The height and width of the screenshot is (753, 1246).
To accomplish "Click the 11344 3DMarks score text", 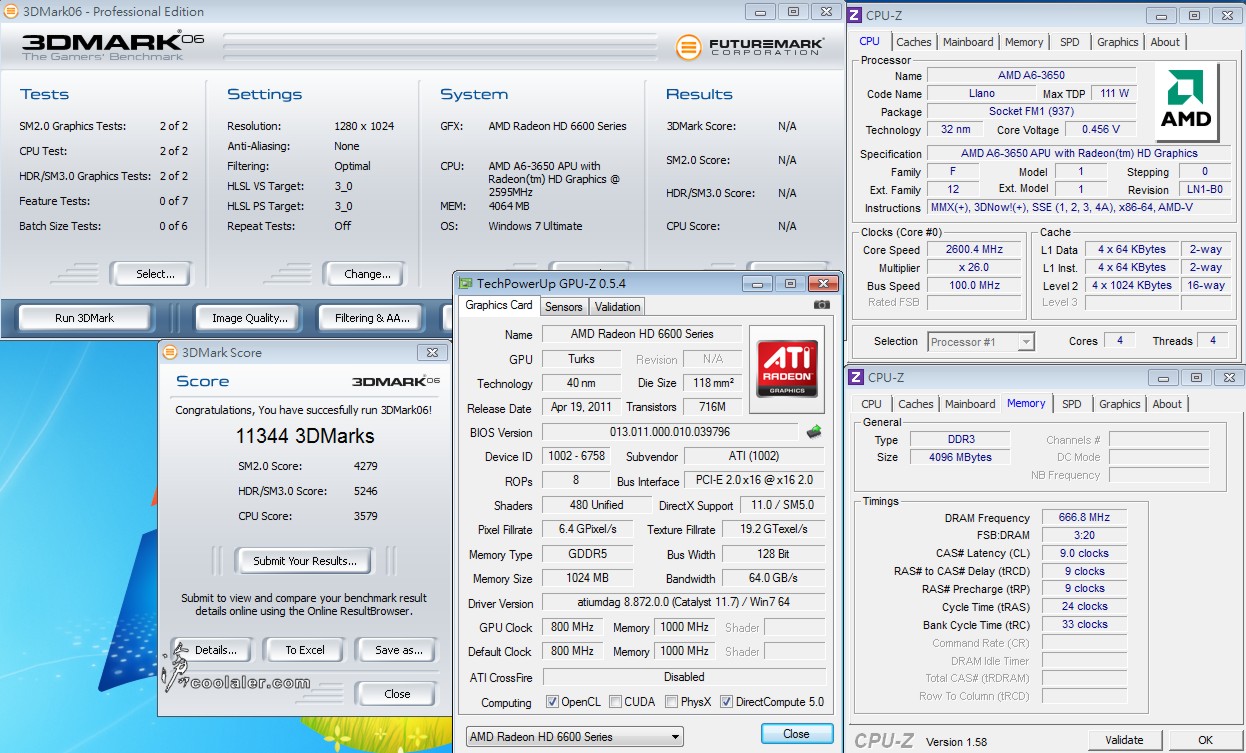I will click(x=305, y=436).
